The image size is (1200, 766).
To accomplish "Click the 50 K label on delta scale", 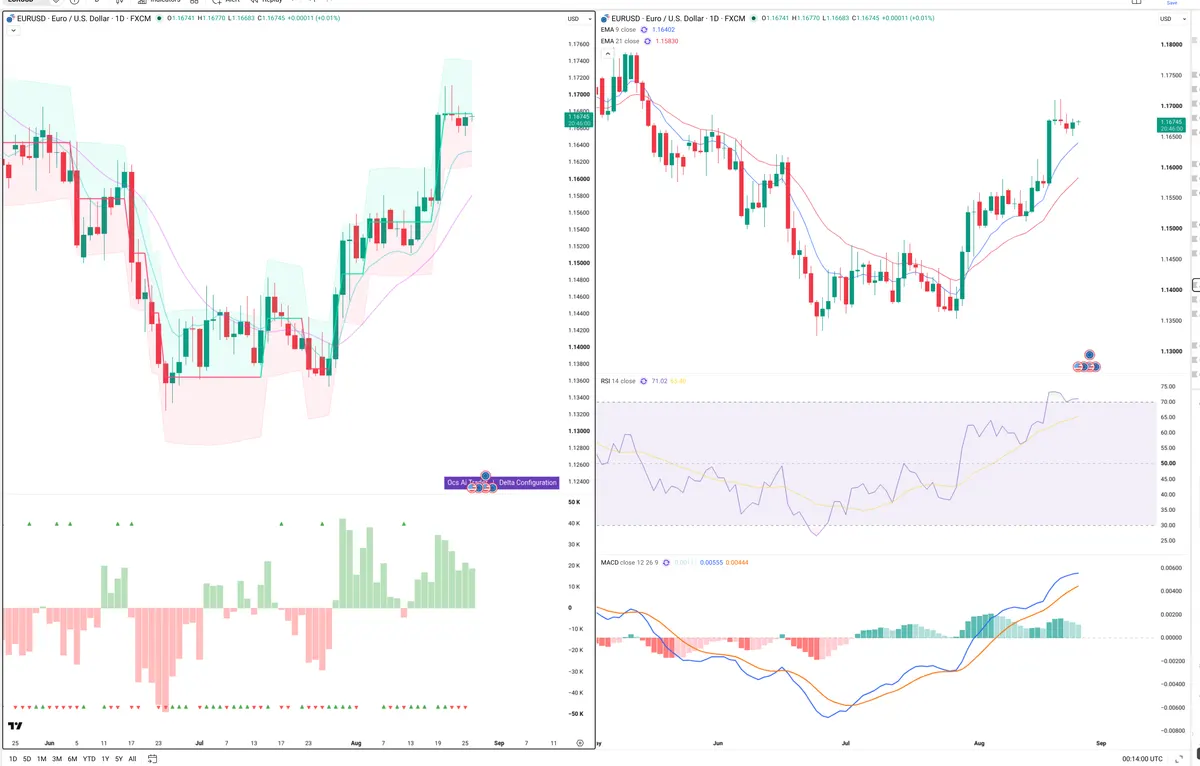I will tap(575, 503).
